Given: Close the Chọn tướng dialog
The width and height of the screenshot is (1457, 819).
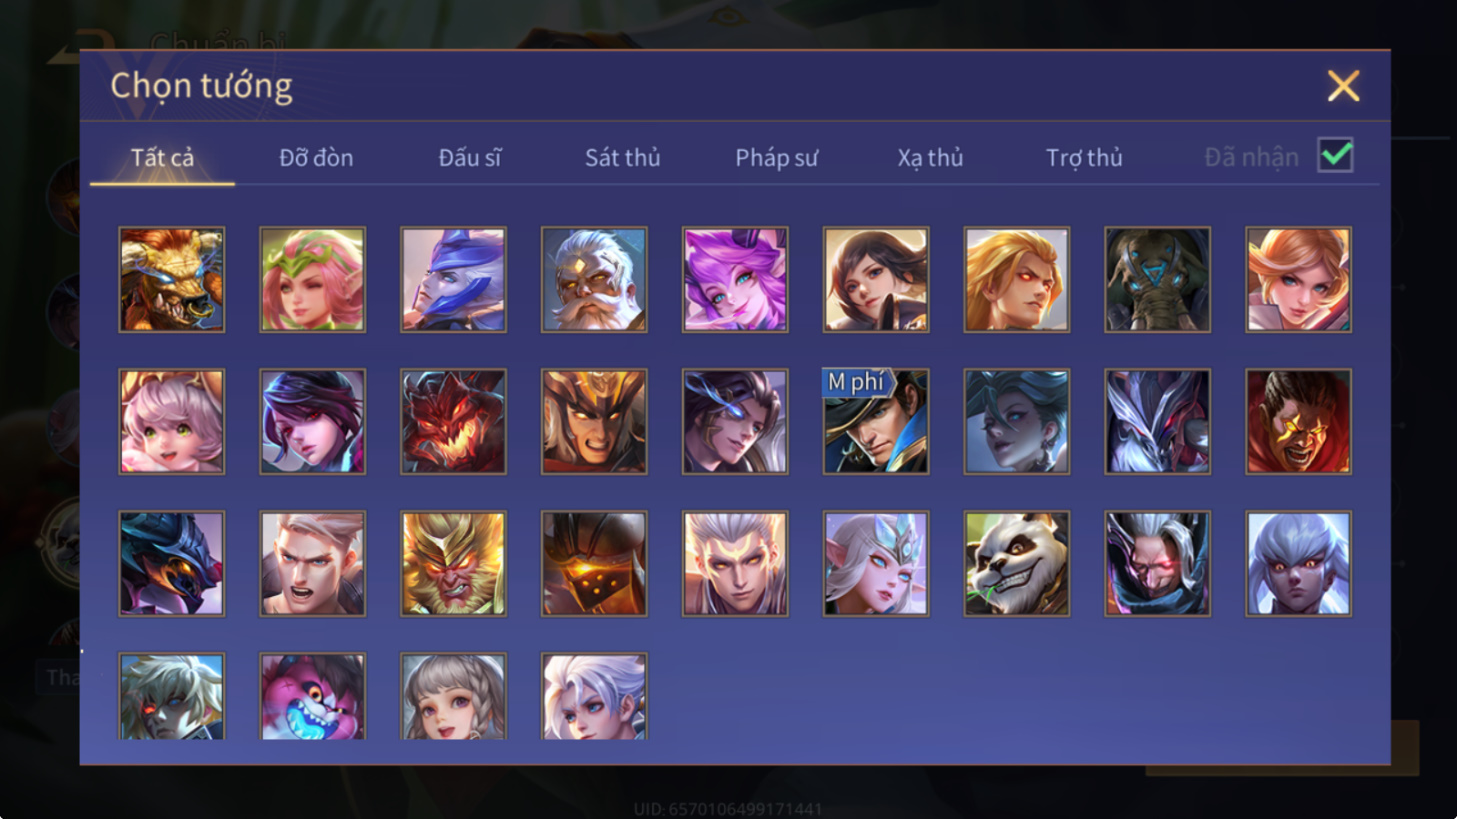Looking at the screenshot, I should pyautogui.click(x=1343, y=86).
